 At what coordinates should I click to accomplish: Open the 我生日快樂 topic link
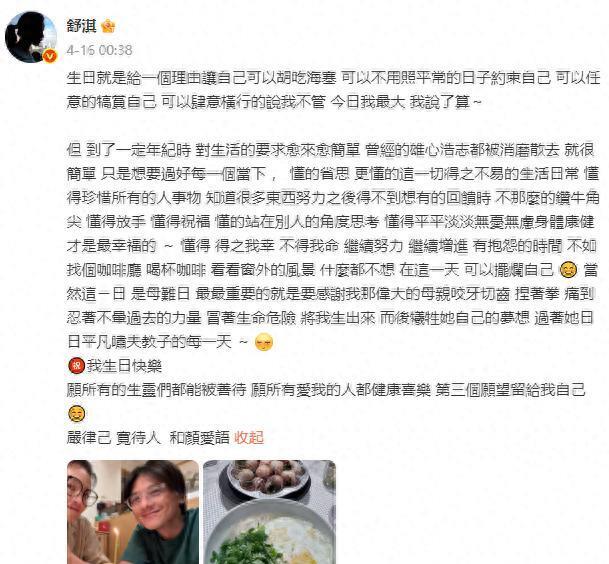(124, 366)
